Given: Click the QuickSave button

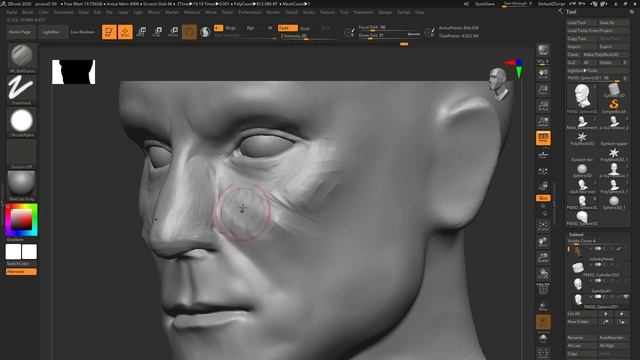Looking at the screenshot, I should click(484, 4).
